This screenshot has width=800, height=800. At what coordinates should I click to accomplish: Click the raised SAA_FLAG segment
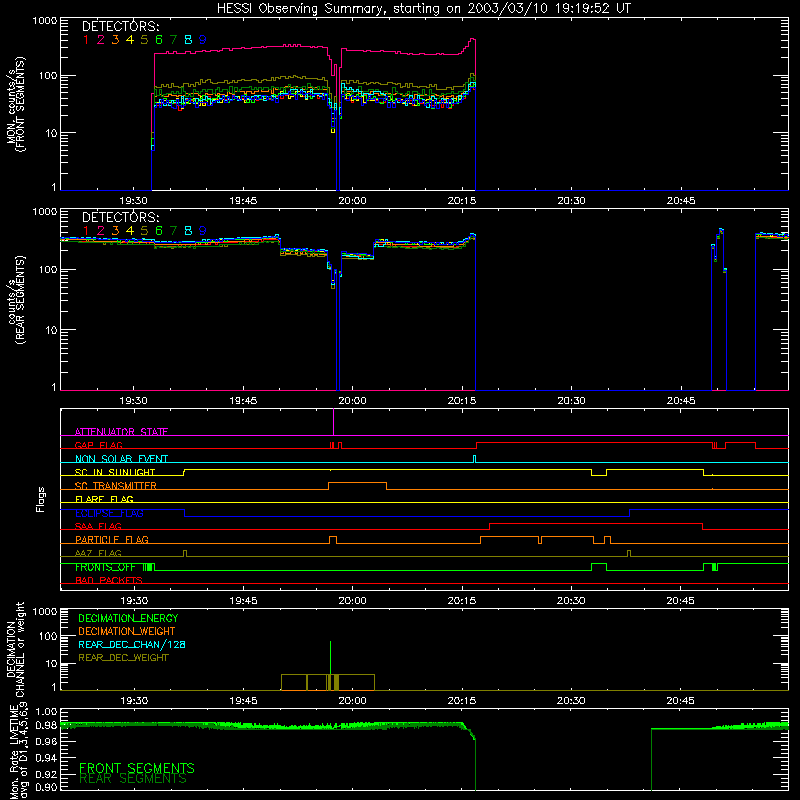[x=596, y=523]
